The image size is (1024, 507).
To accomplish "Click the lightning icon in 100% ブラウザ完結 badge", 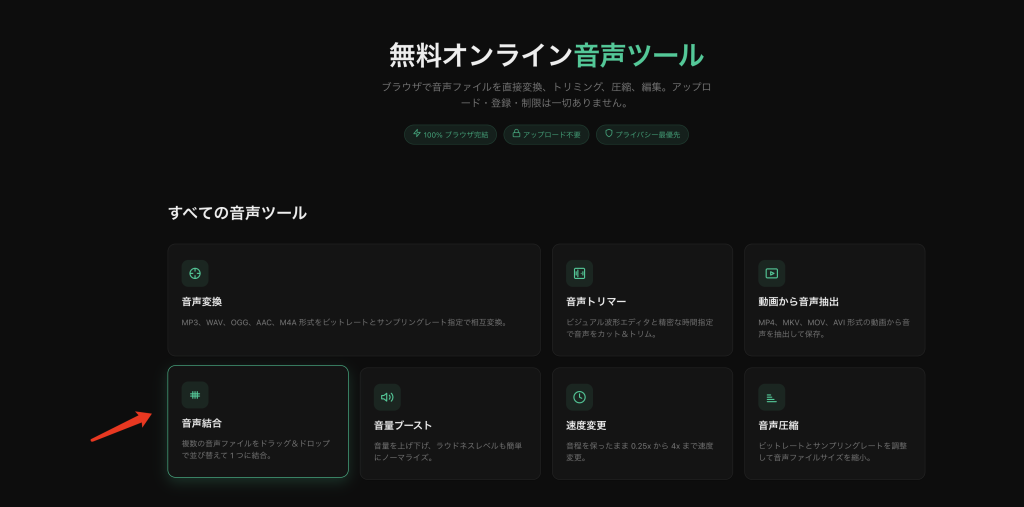I will coord(417,133).
